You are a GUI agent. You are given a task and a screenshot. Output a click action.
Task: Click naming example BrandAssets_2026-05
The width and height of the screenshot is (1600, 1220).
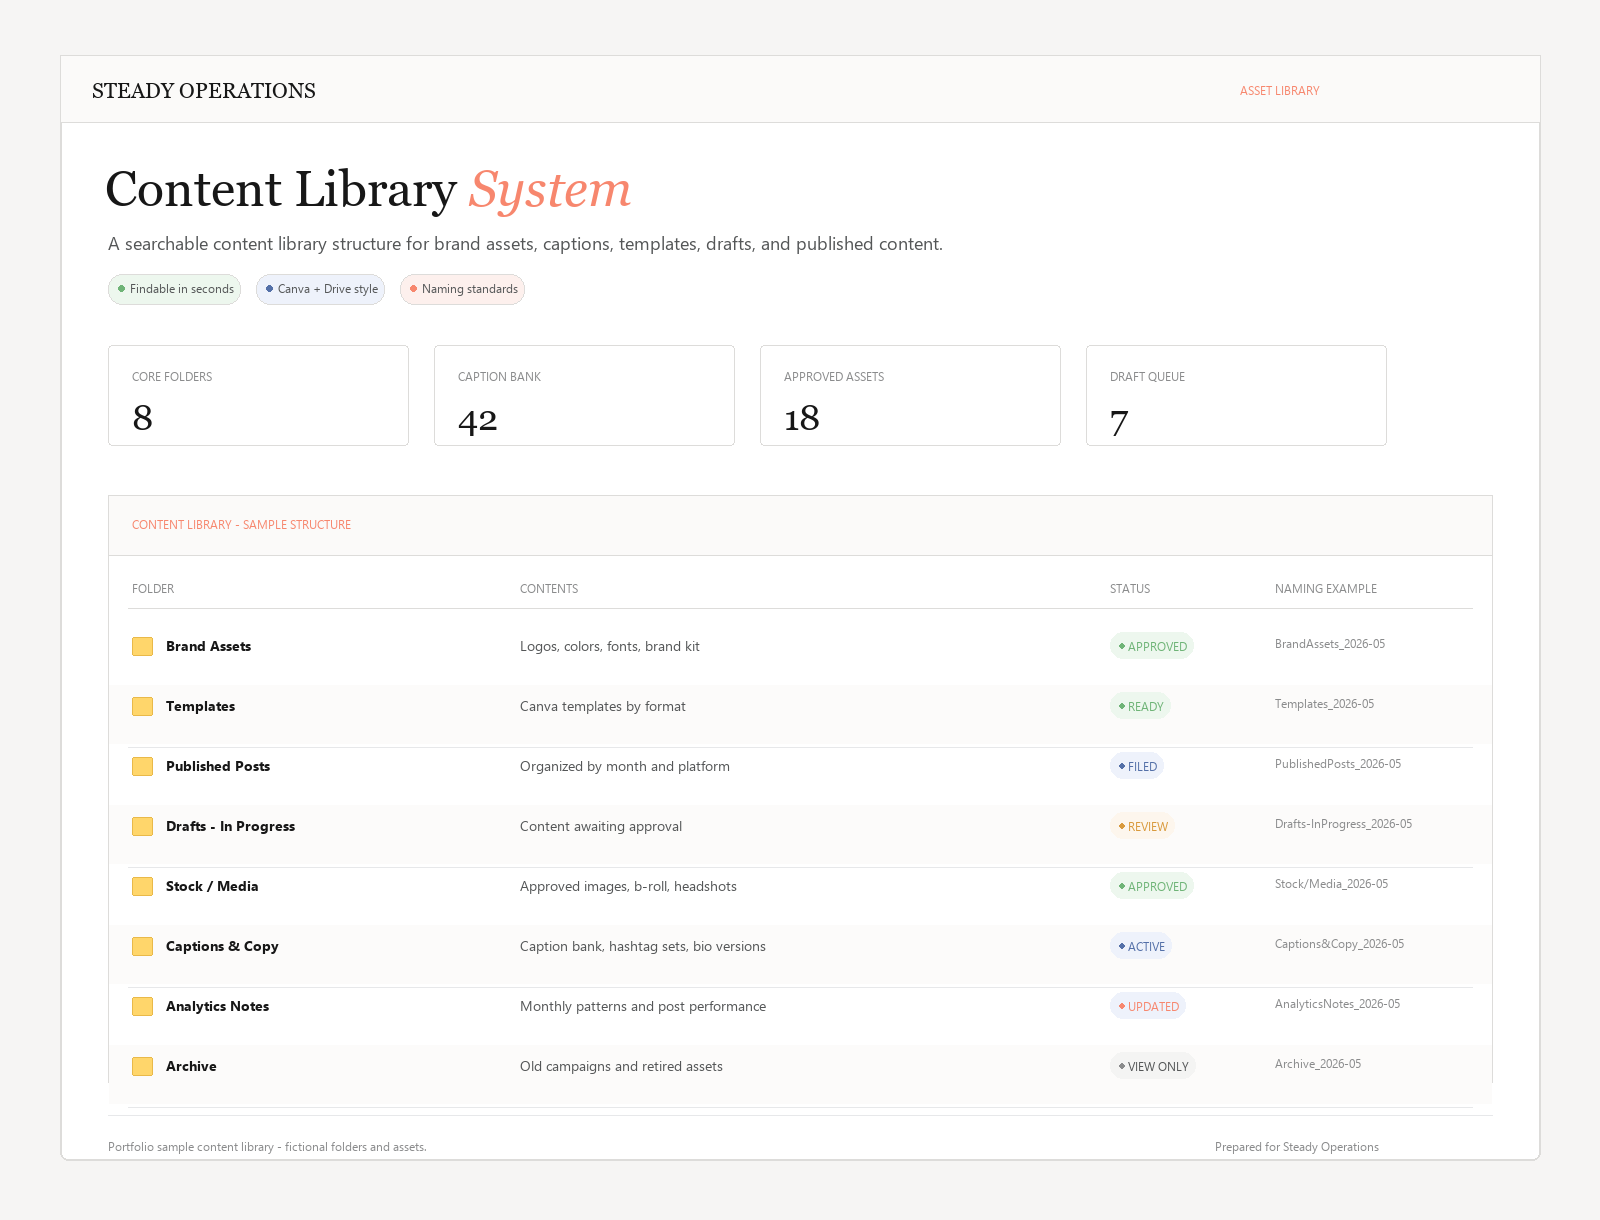coord(1330,644)
